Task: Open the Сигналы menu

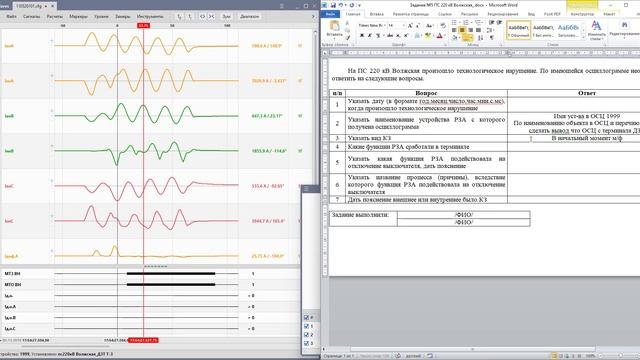Action: click(31, 17)
